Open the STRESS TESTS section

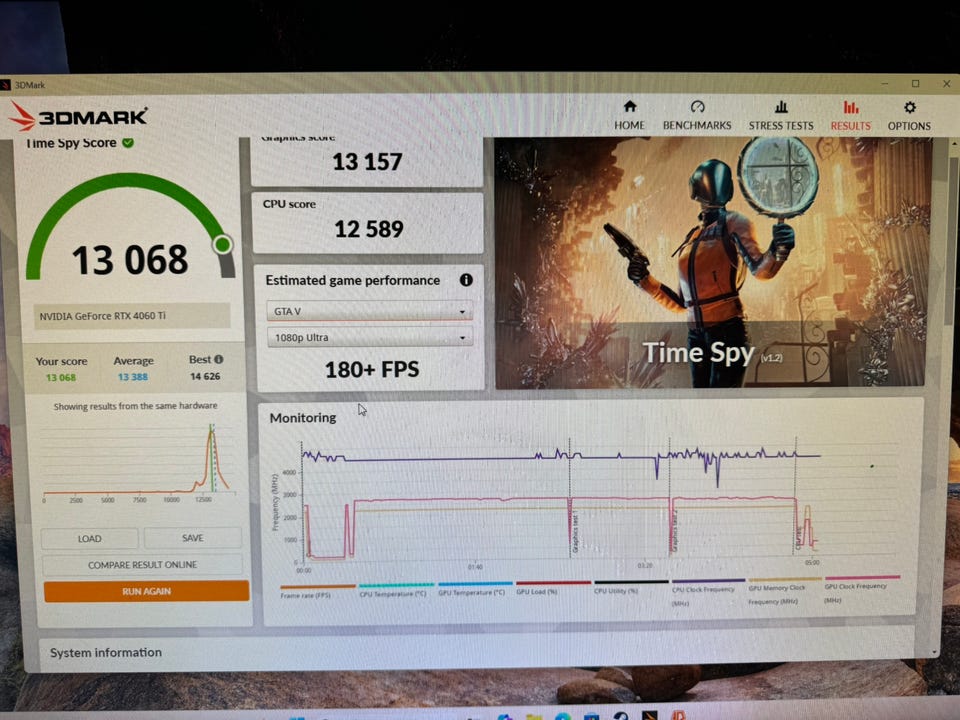781,116
